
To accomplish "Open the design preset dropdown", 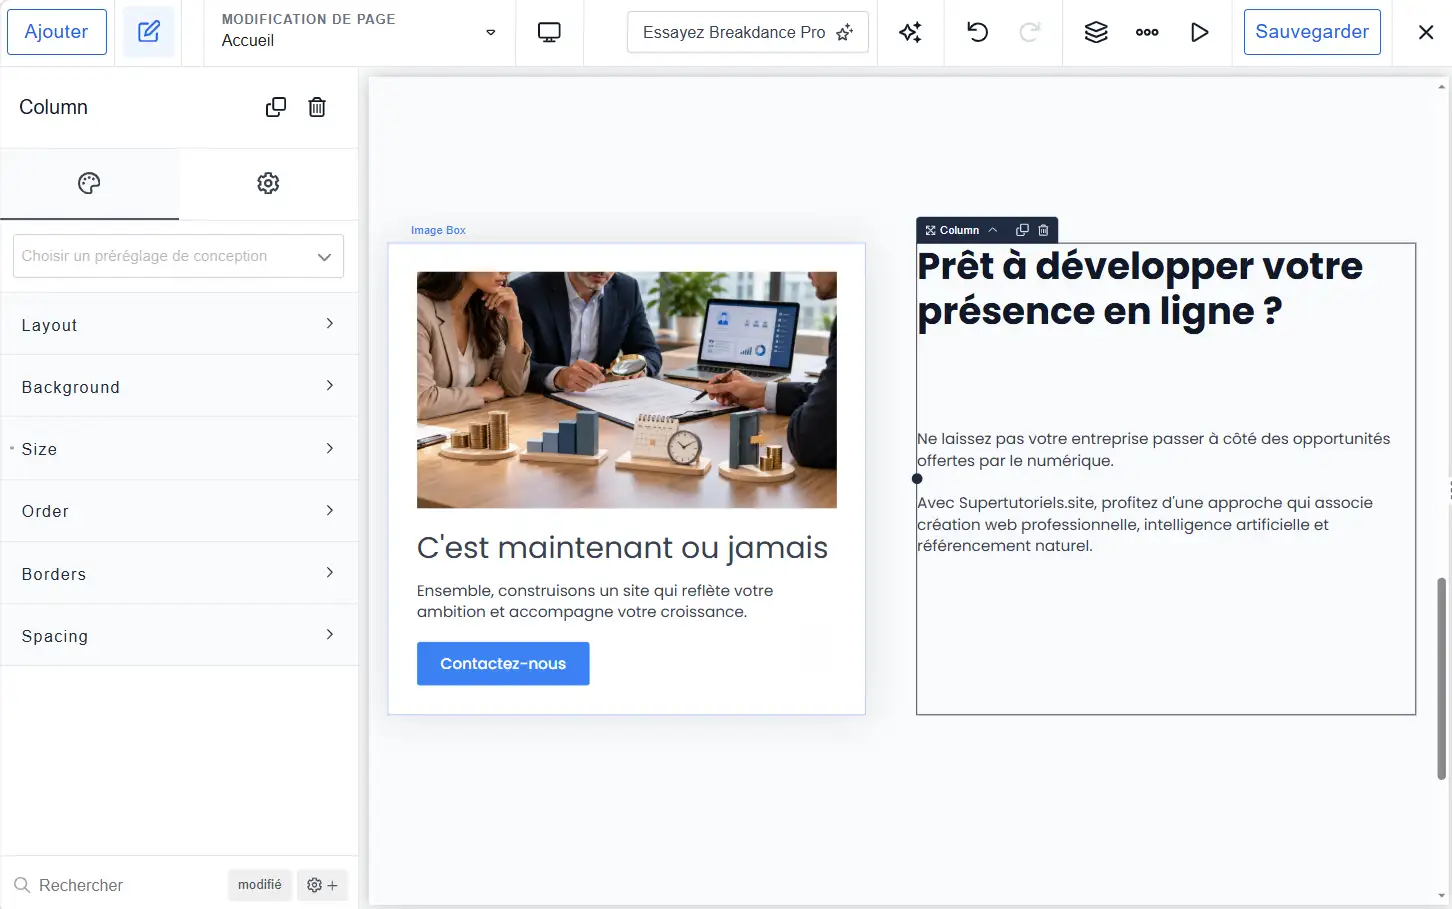I will pos(178,256).
